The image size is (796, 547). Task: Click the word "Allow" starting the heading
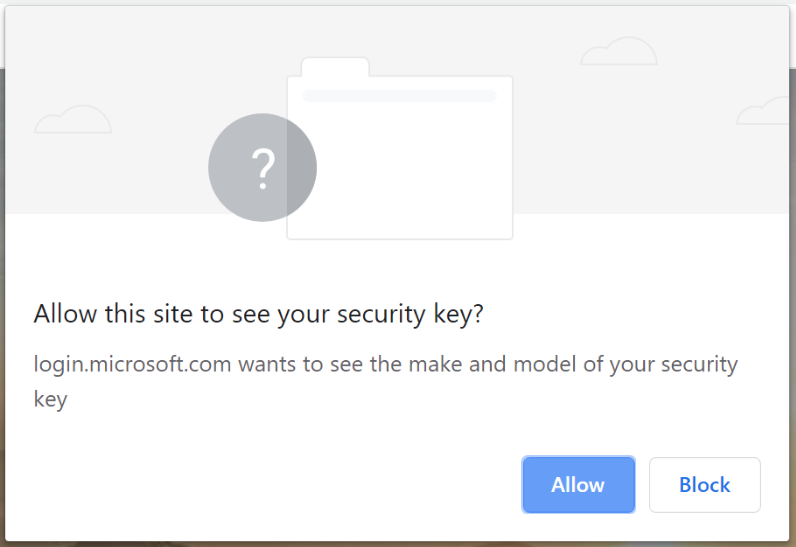pyautogui.click(x=61, y=314)
